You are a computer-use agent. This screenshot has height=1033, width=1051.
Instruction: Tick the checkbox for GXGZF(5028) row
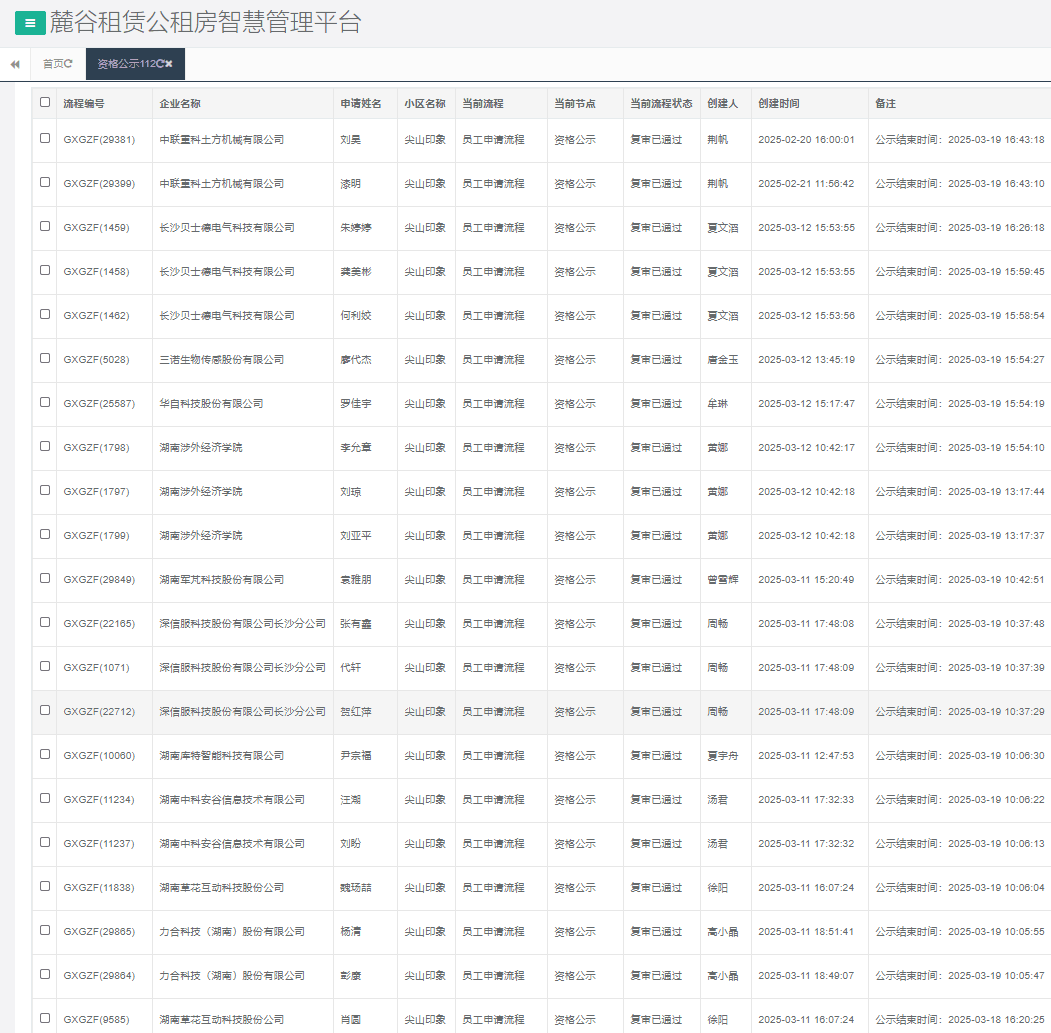click(45, 358)
